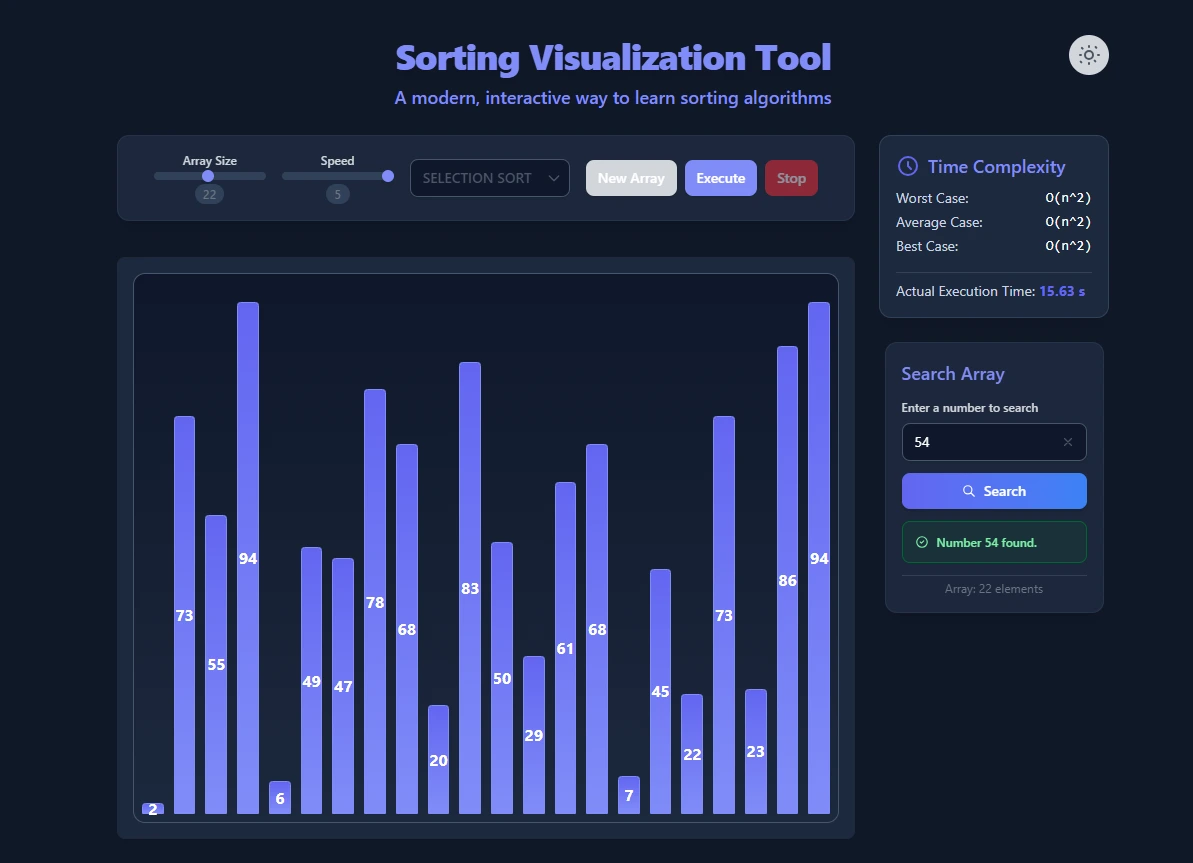This screenshot has width=1193, height=863.
Task: Click the green check icon in the found message
Action: tap(921, 542)
